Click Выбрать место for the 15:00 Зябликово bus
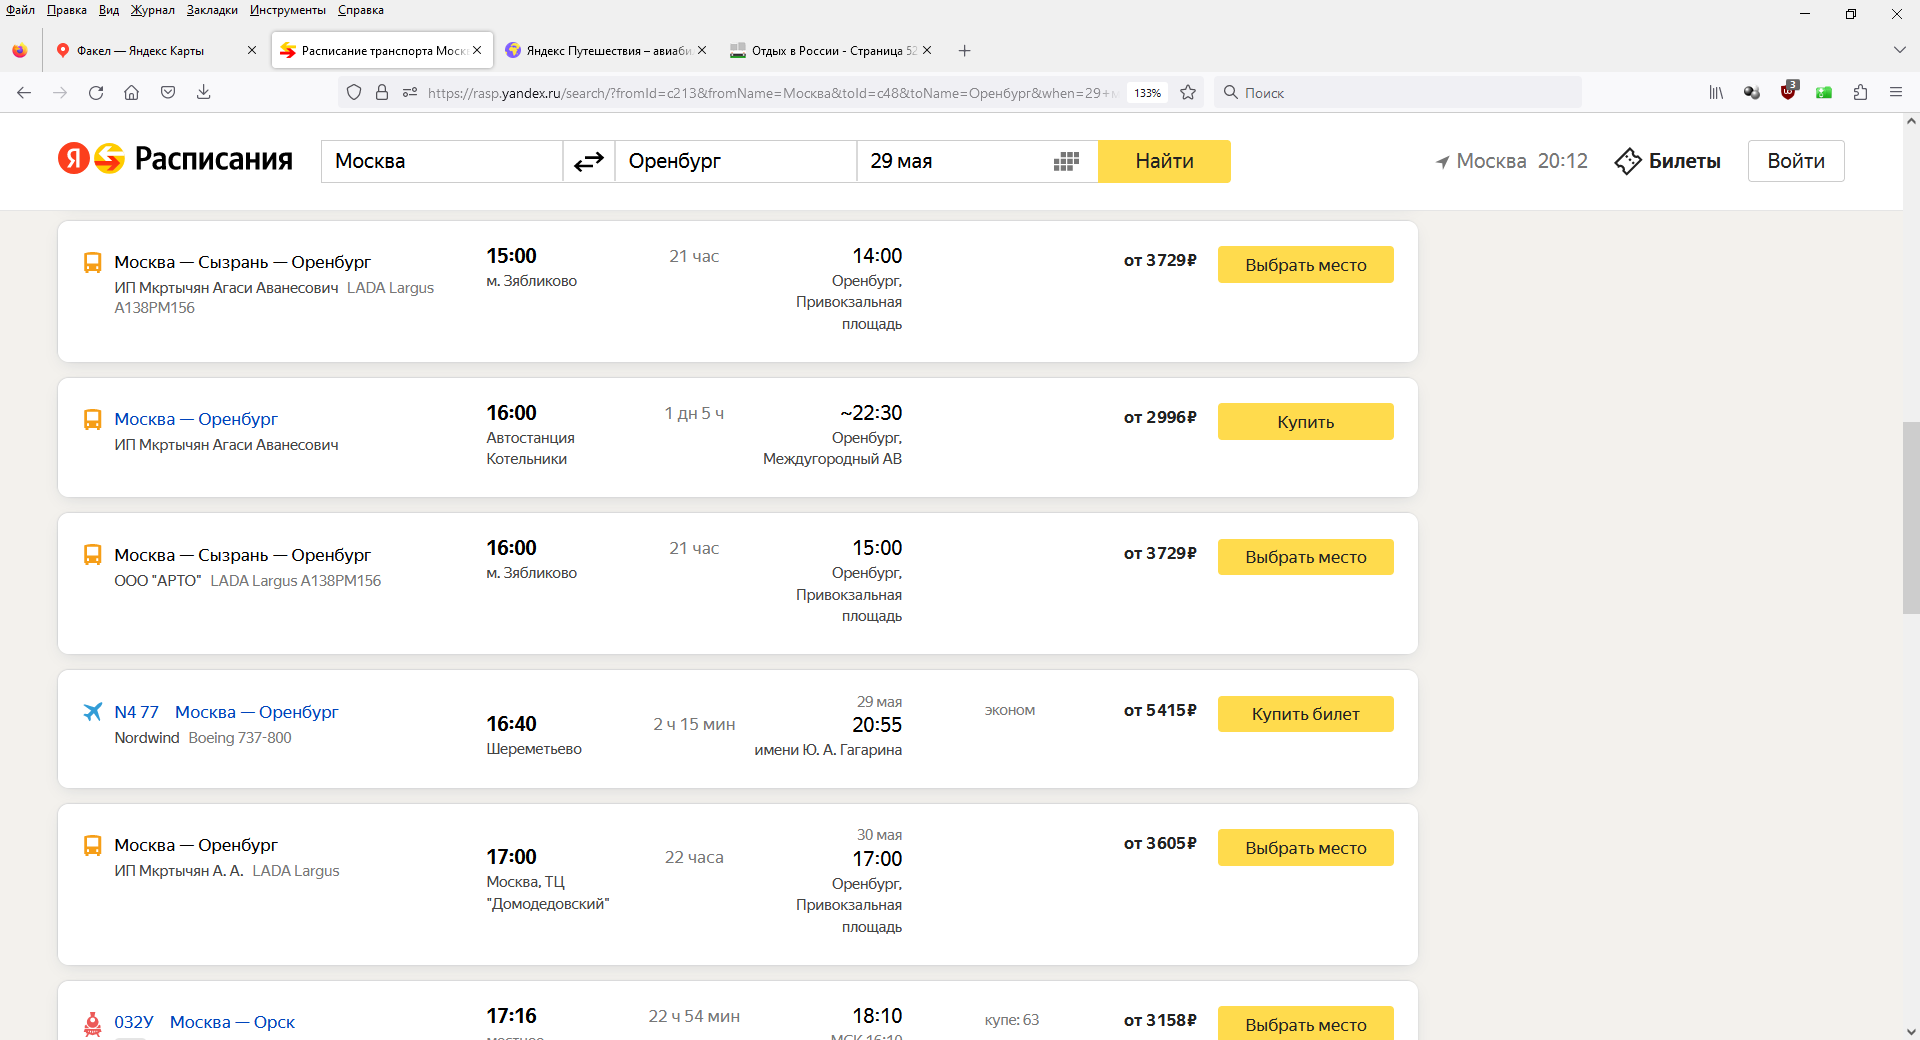The image size is (1920, 1040). click(x=1305, y=265)
